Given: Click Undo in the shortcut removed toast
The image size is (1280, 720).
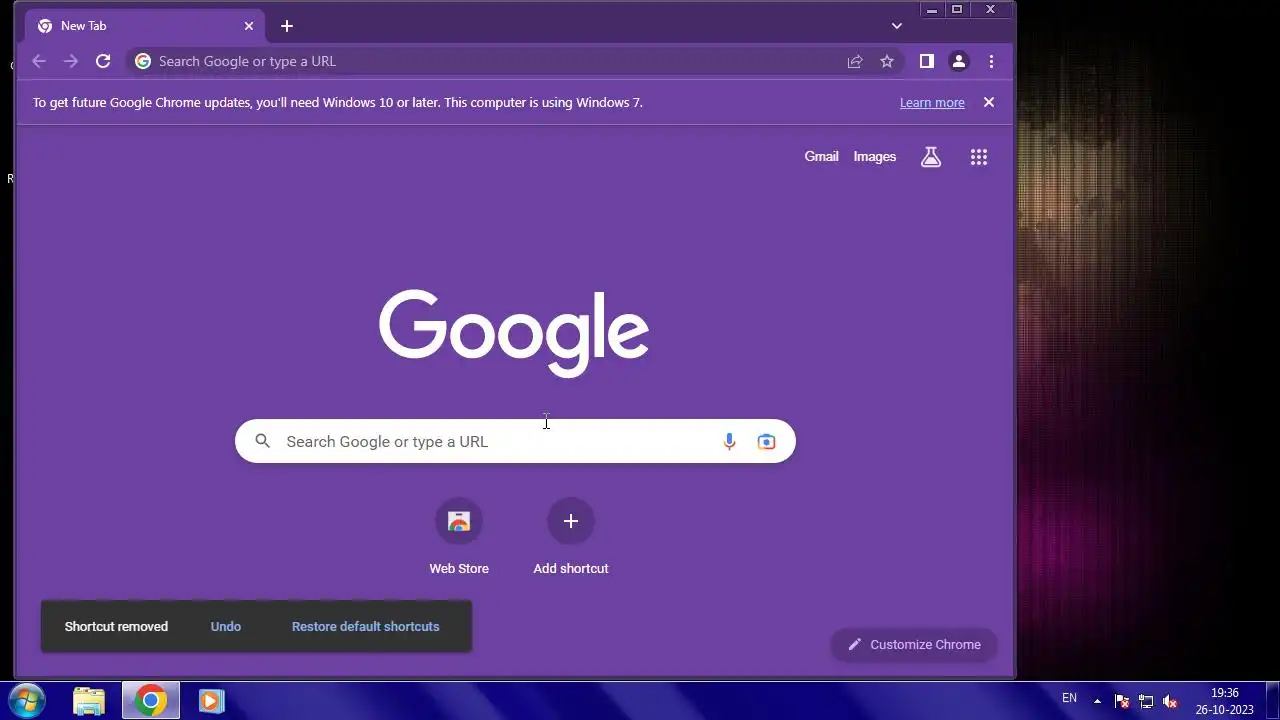Looking at the screenshot, I should [226, 626].
